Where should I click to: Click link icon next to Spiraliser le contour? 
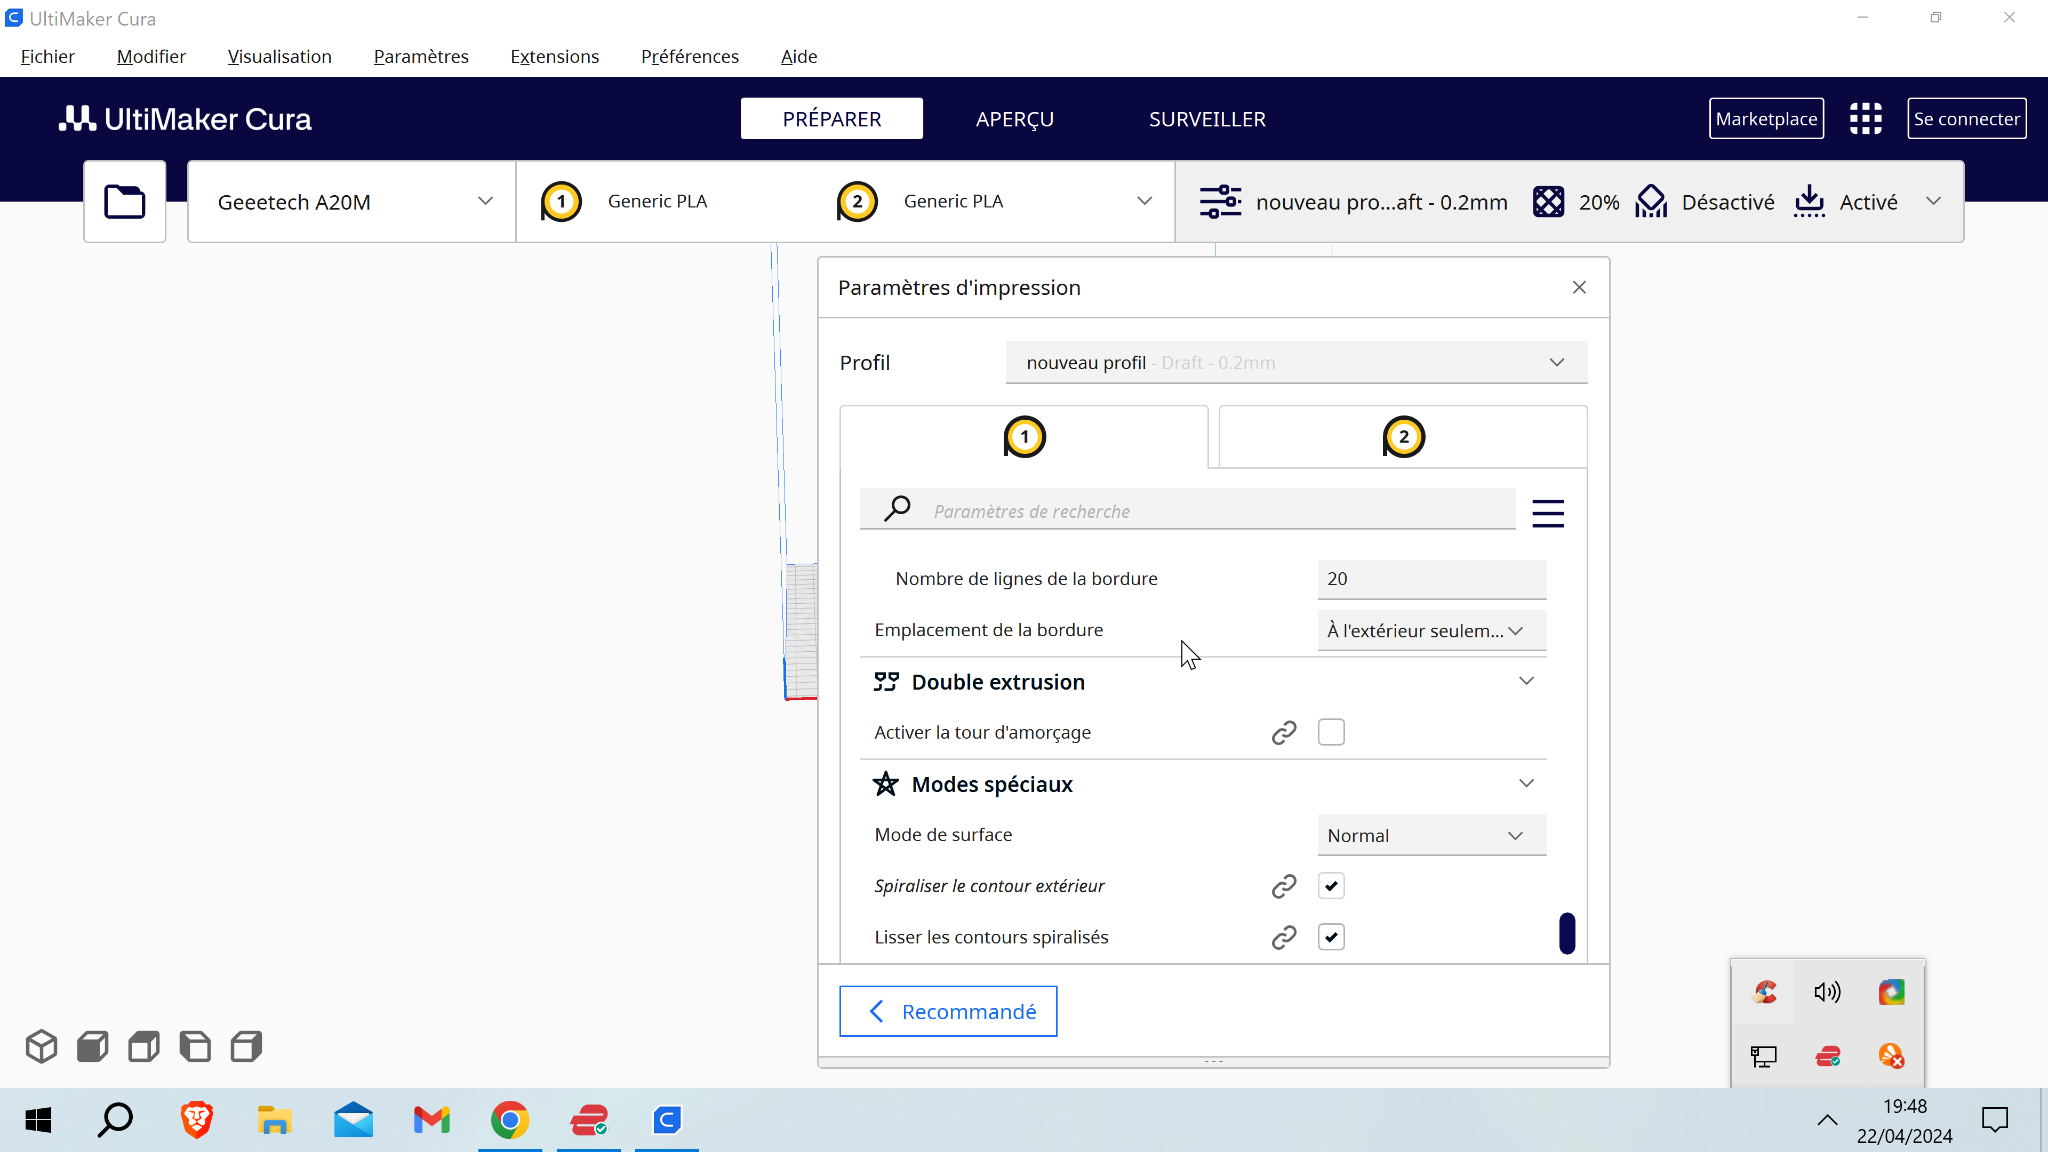click(1283, 886)
